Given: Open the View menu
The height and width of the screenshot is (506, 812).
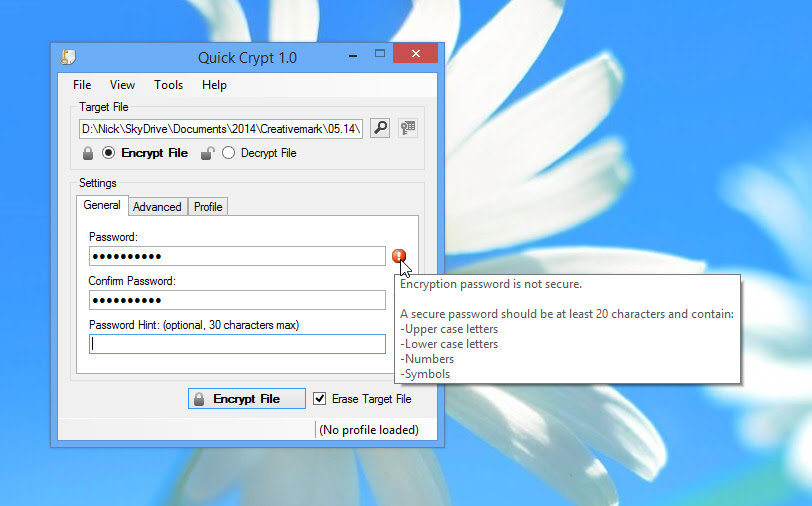Looking at the screenshot, I should click(x=122, y=85).
